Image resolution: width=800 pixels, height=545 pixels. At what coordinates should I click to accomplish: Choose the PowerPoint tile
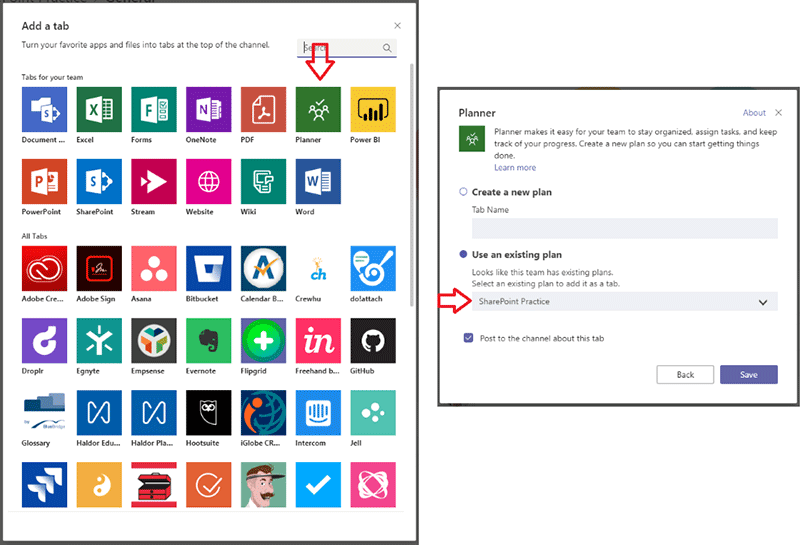tap(44, 181)
